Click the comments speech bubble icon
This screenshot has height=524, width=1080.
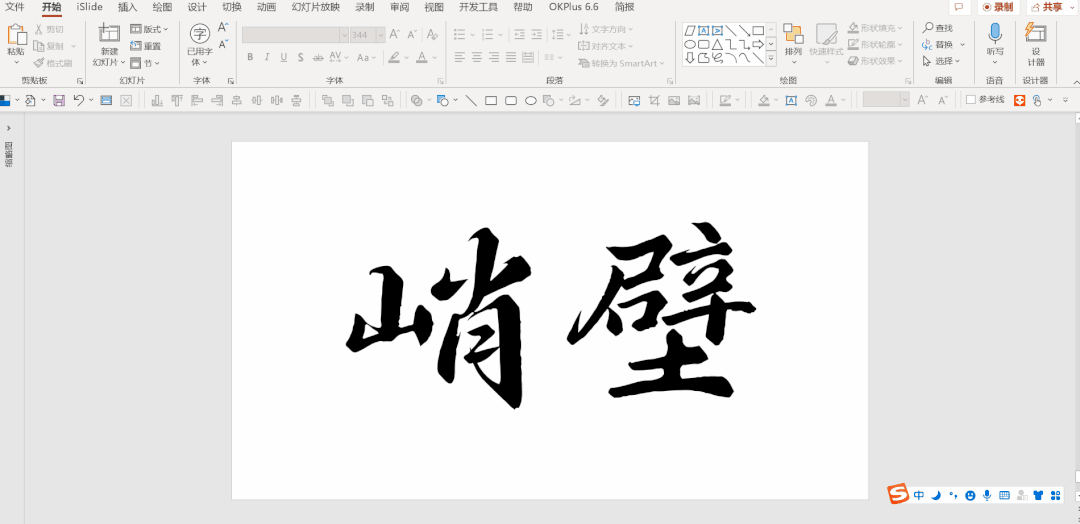[958, 7]
